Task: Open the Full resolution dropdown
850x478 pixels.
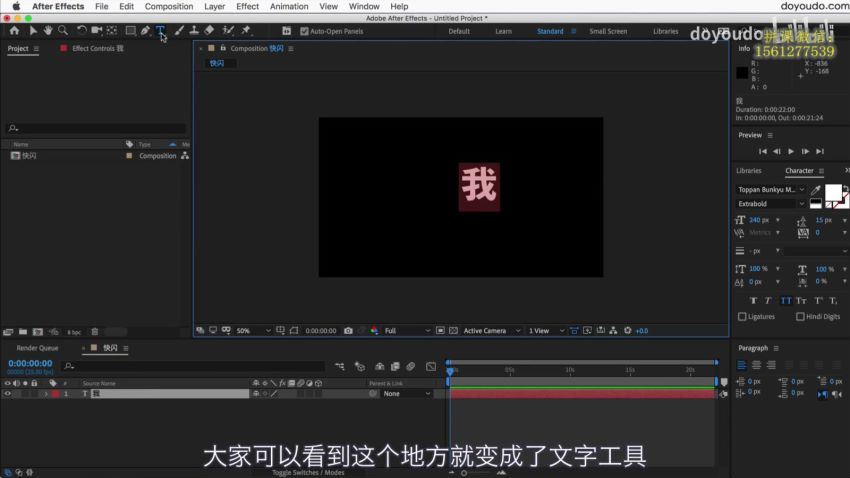Action: point(407,331)
